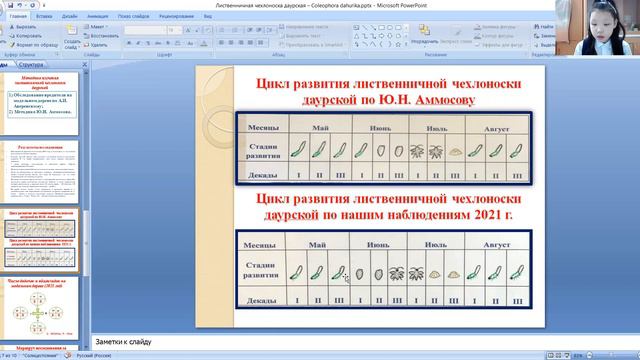Image resolution: width=640 pixels, height=360 pixels.
Task: Switch to Slide Sorter view
Action: [x=558, y=356]
